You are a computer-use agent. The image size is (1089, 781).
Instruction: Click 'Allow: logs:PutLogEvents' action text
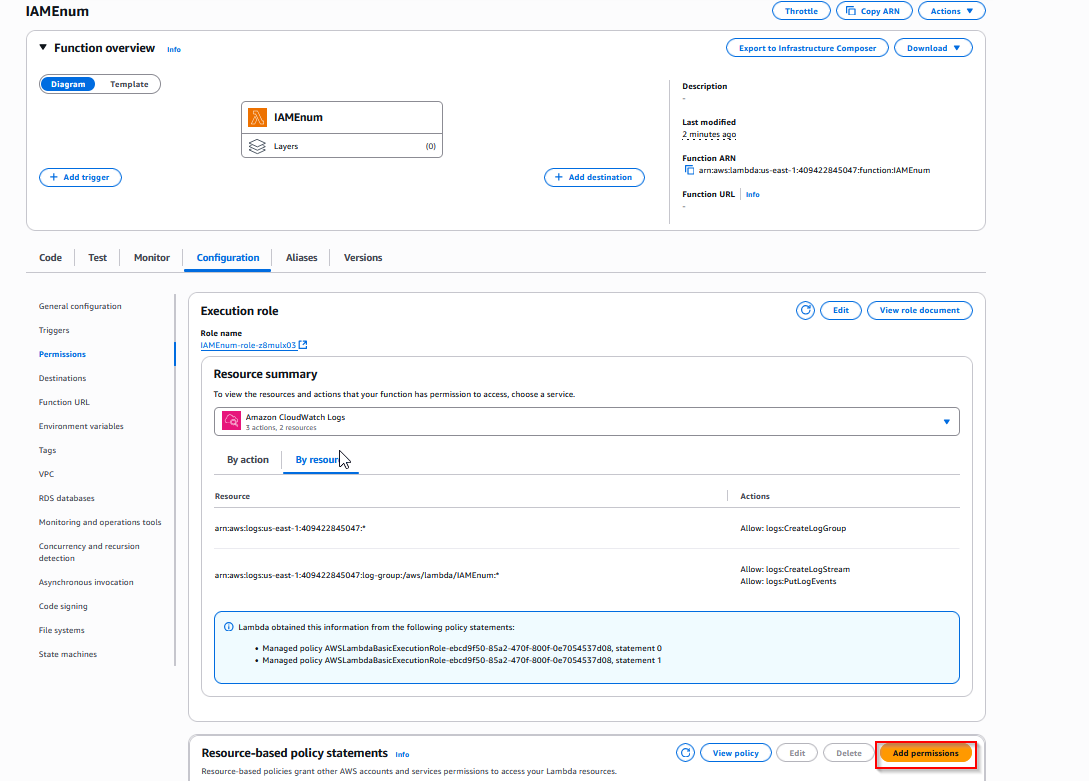click(788, 582)
